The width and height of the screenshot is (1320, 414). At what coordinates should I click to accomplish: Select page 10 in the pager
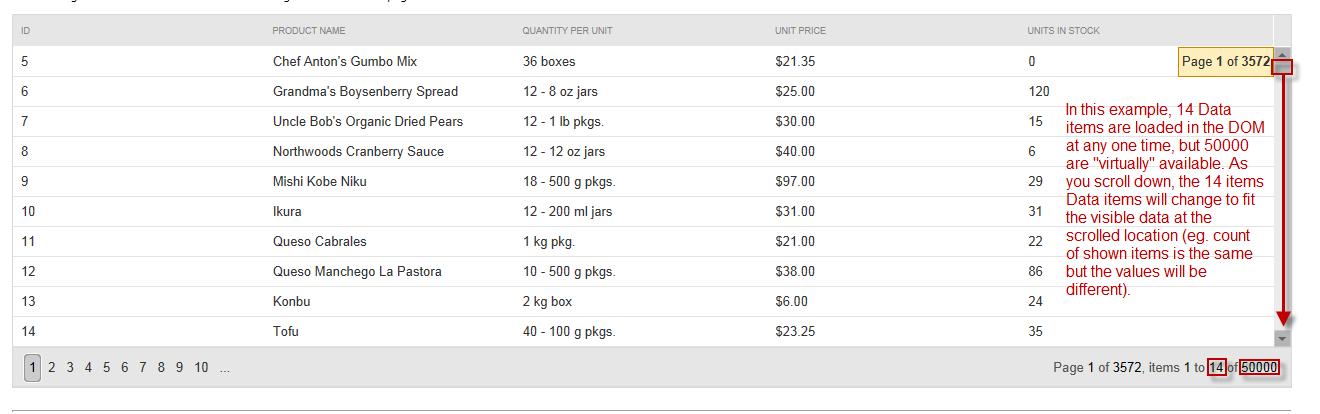(x=201, y=368)
